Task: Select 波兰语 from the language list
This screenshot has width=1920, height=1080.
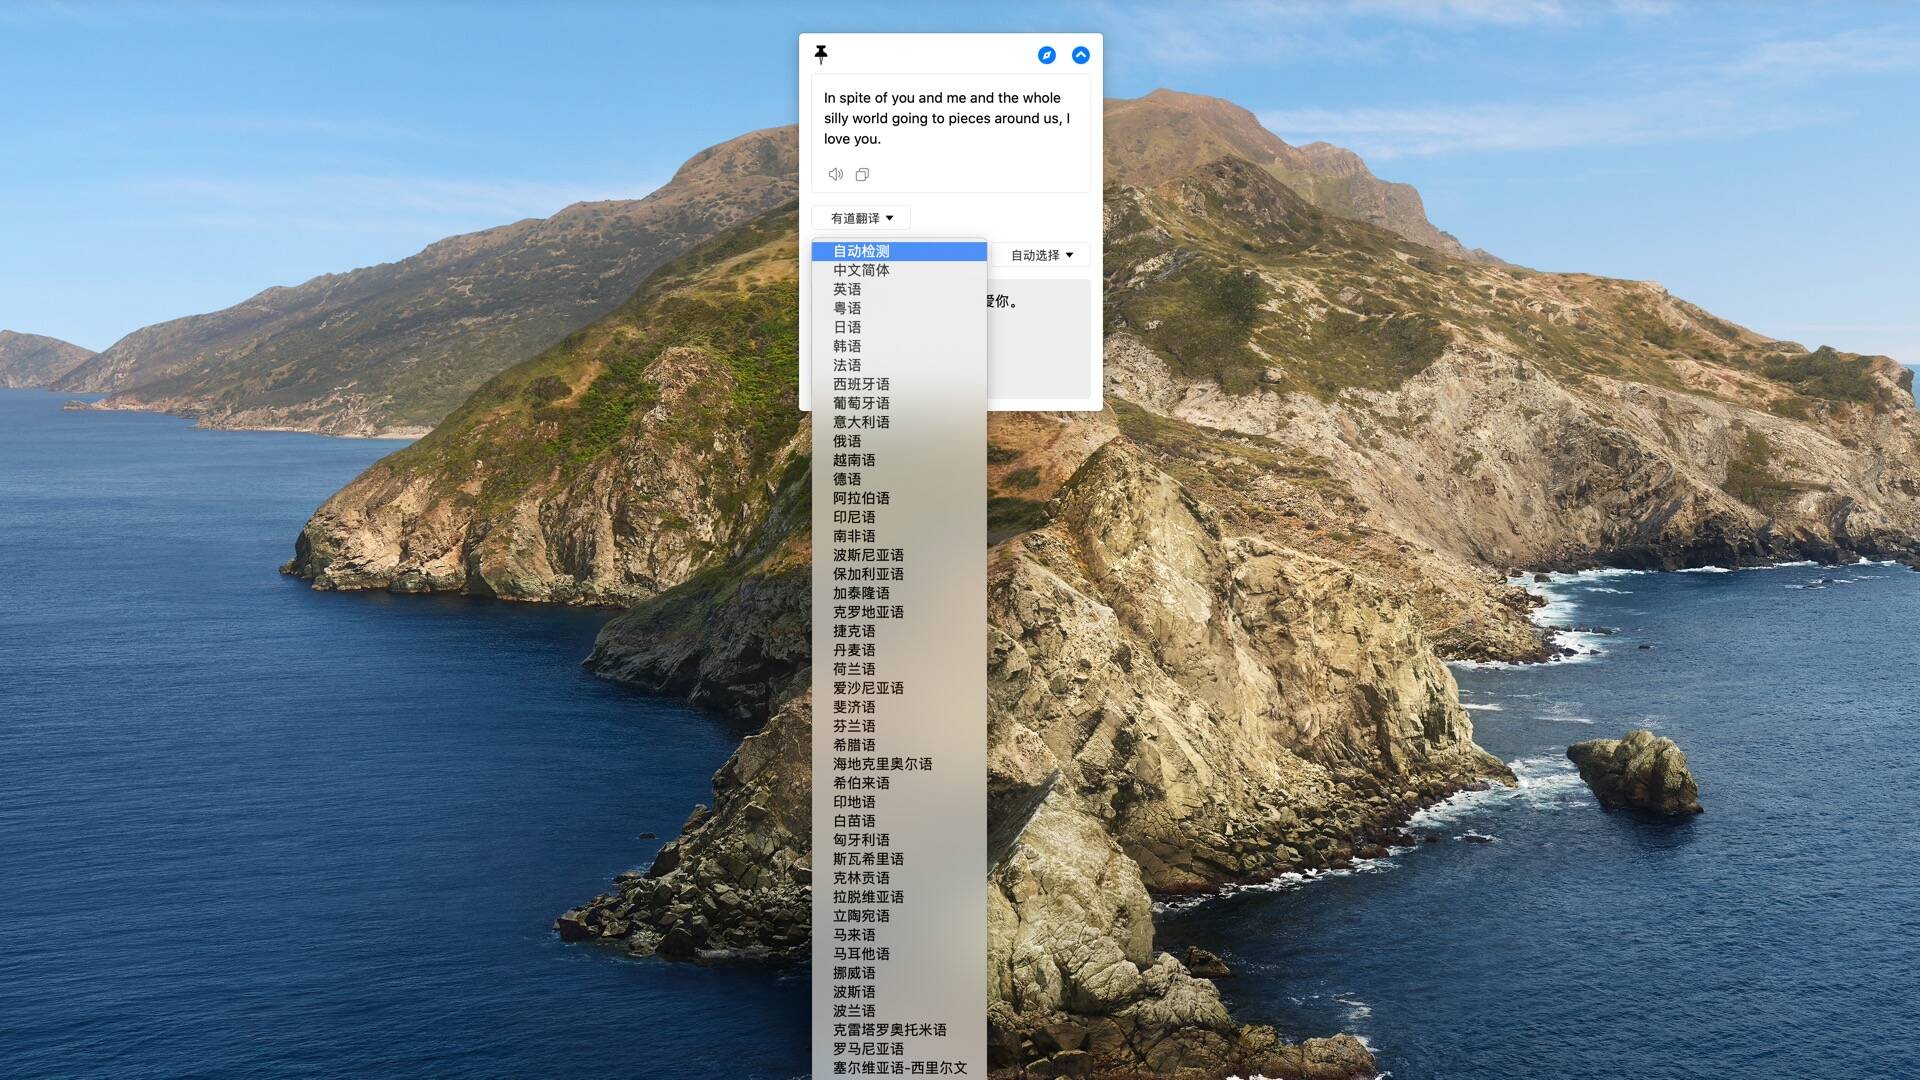Action: [x=854, y=1011]
